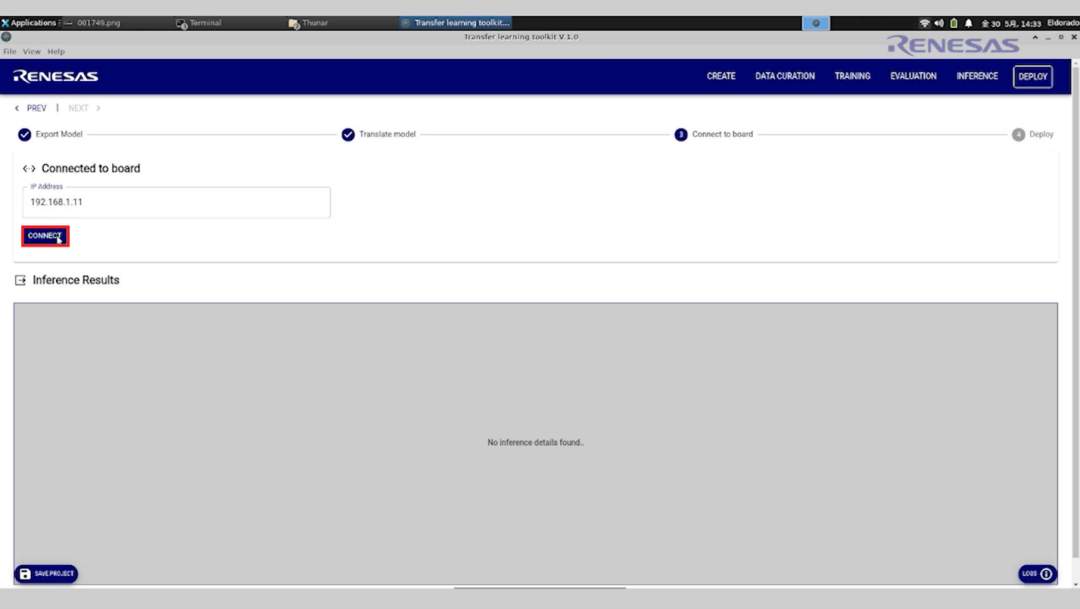Viewport: 1080px width, 609px height.
Task: Switch to Terminal taskbar window
Action: click(x=200, y=23)
